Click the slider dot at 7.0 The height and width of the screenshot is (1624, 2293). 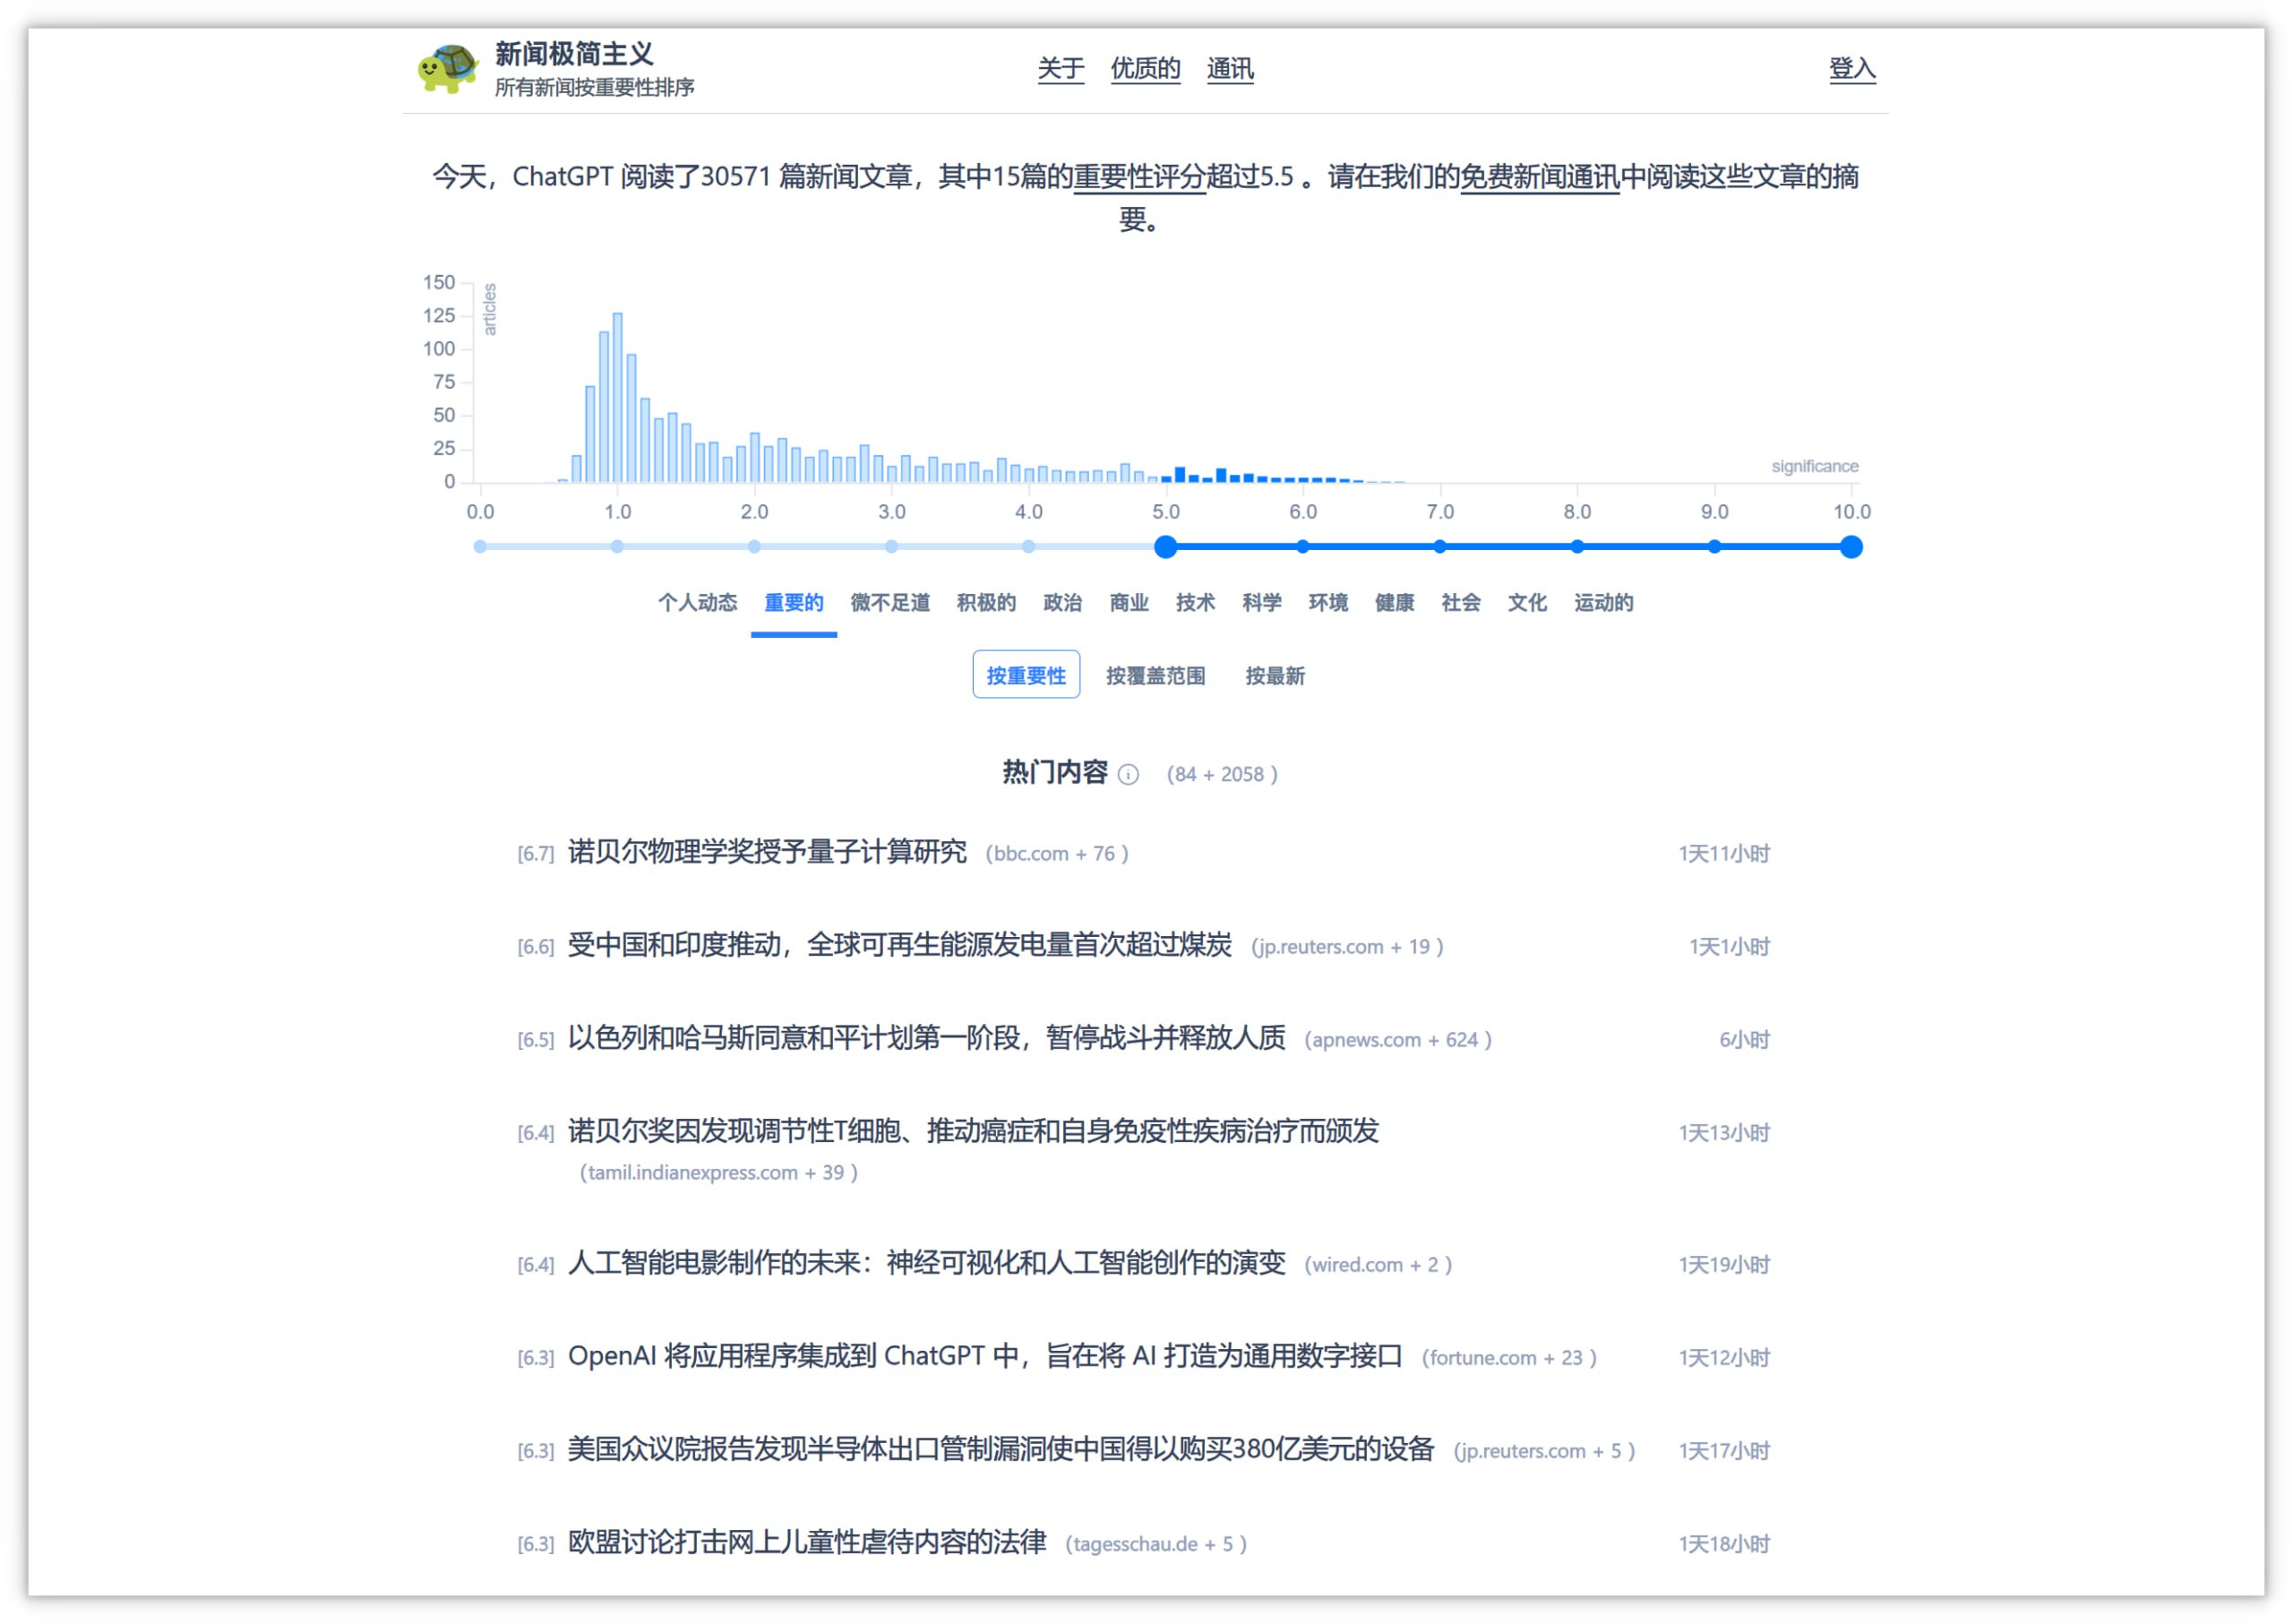[x=1439, y=547]
